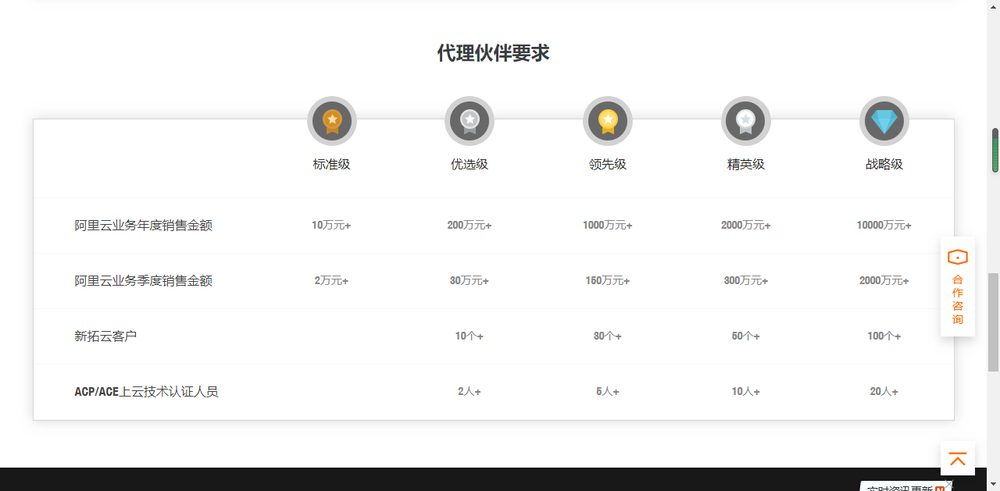Click the 10万元+ annual sales value
Viewport: 1000px width, 491px height.
point(332,225)
